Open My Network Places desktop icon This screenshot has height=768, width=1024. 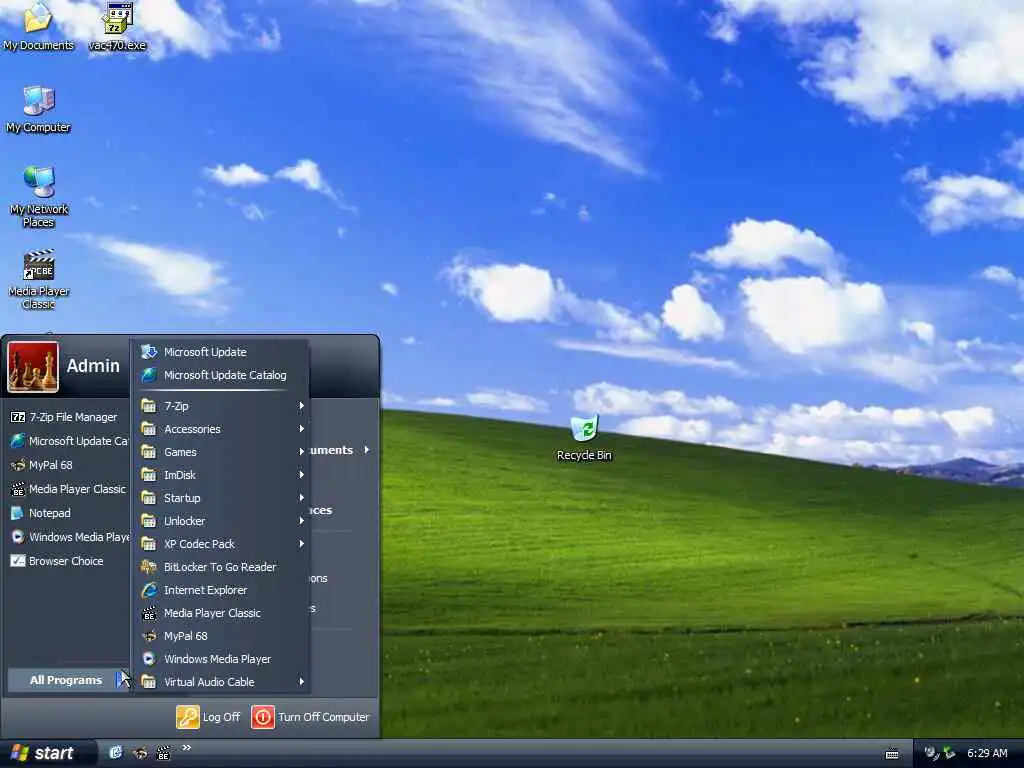click(39, 197)
